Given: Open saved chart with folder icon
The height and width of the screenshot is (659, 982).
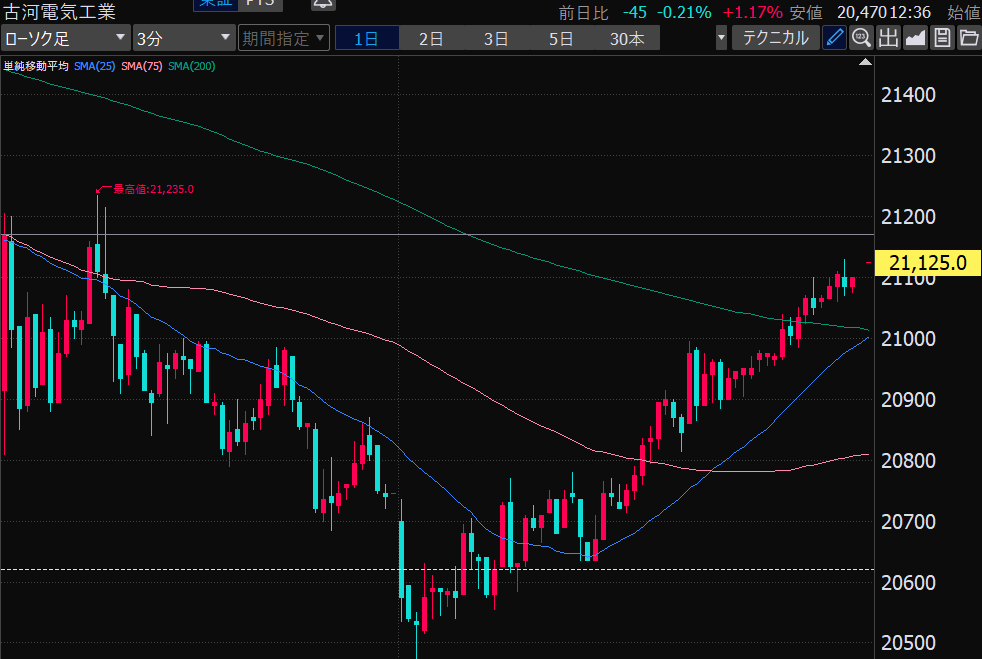Looking at the screenshot, I should pos(968,39).
